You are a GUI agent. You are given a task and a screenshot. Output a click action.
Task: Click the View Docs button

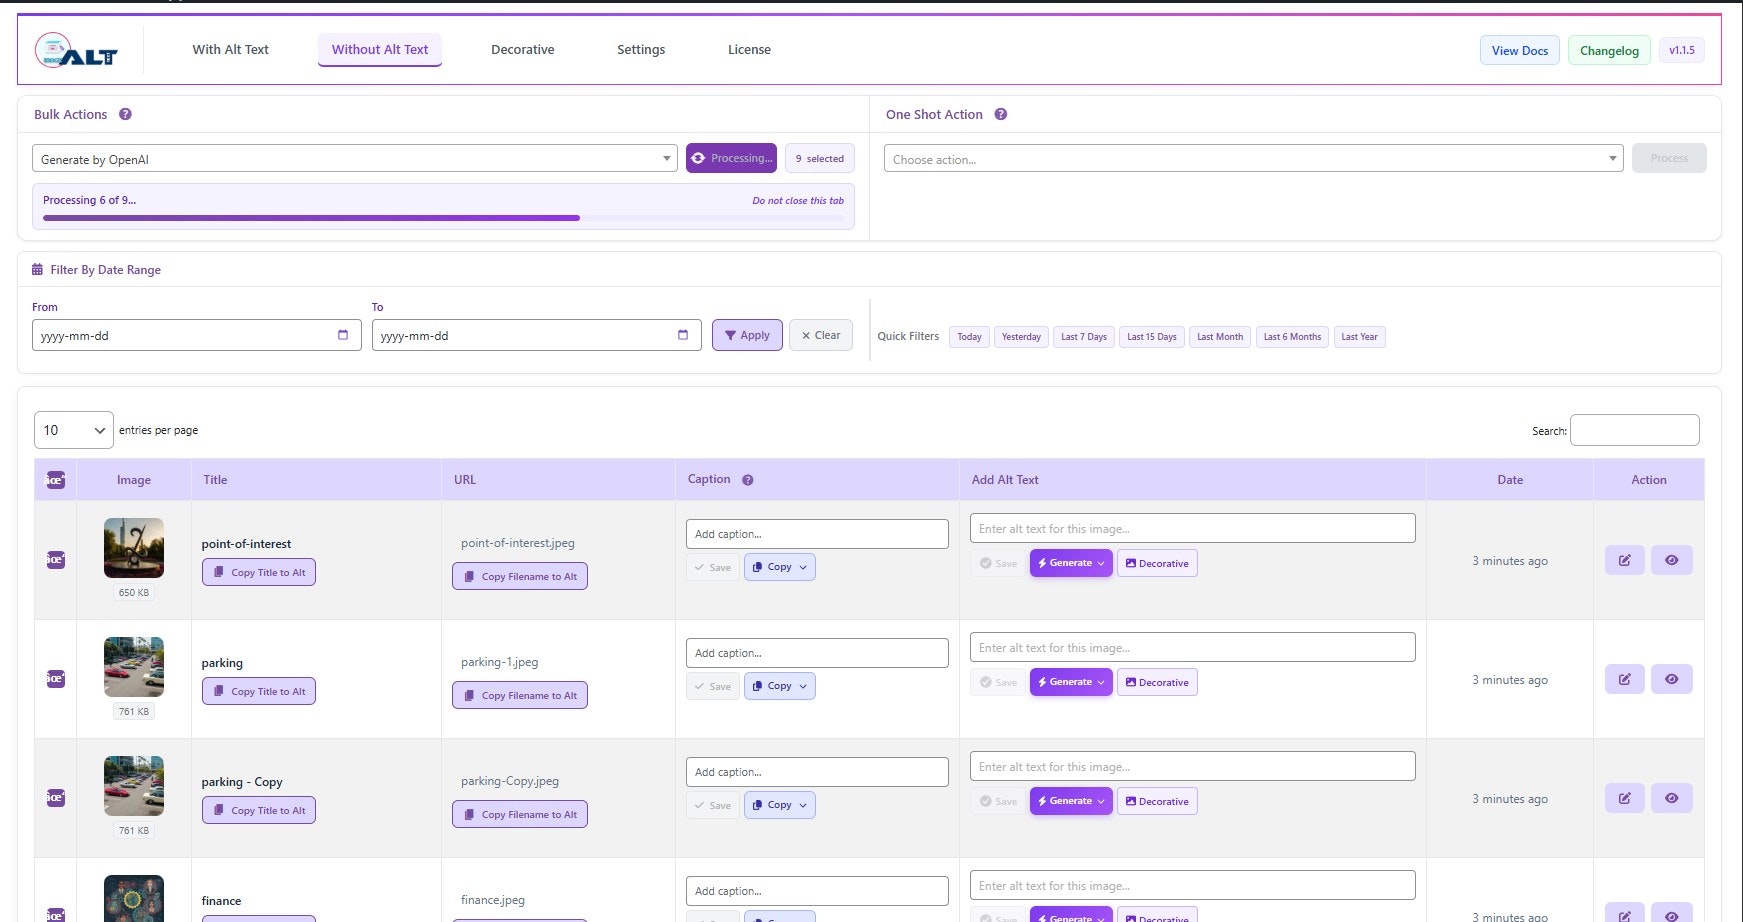1520,50
